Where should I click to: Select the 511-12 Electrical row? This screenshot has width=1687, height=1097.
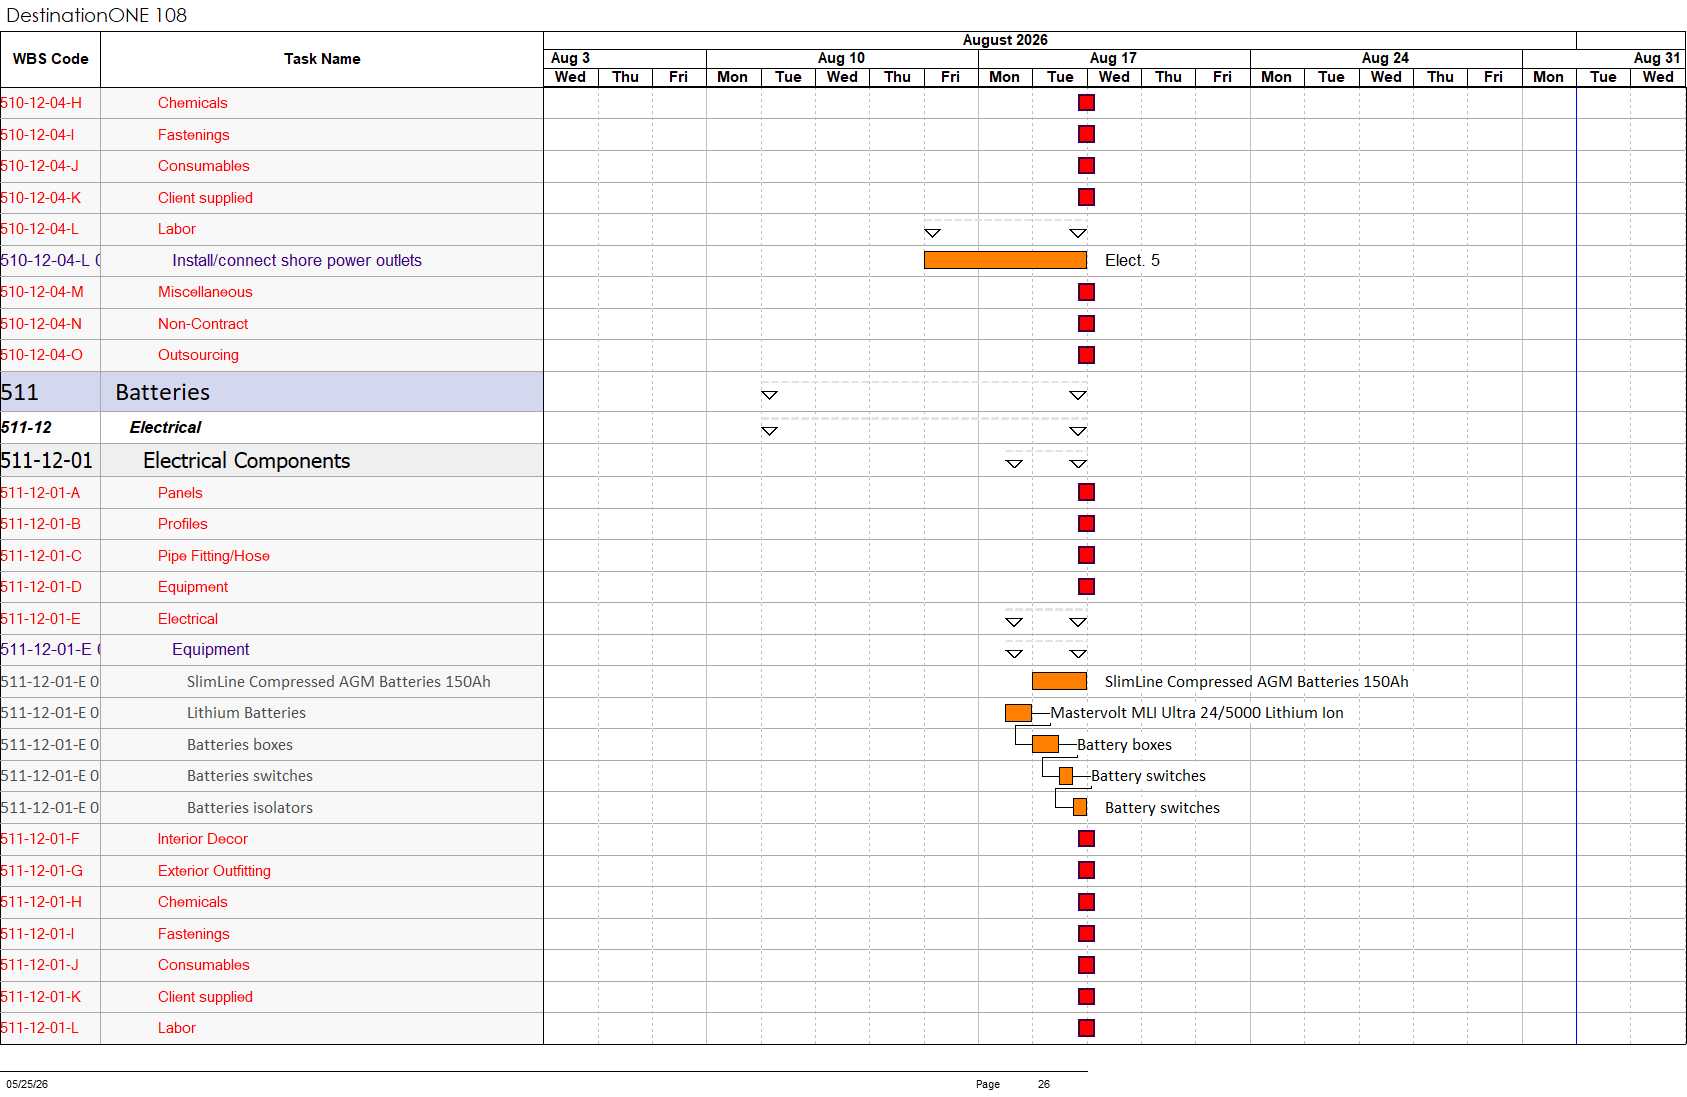[272, 428]
